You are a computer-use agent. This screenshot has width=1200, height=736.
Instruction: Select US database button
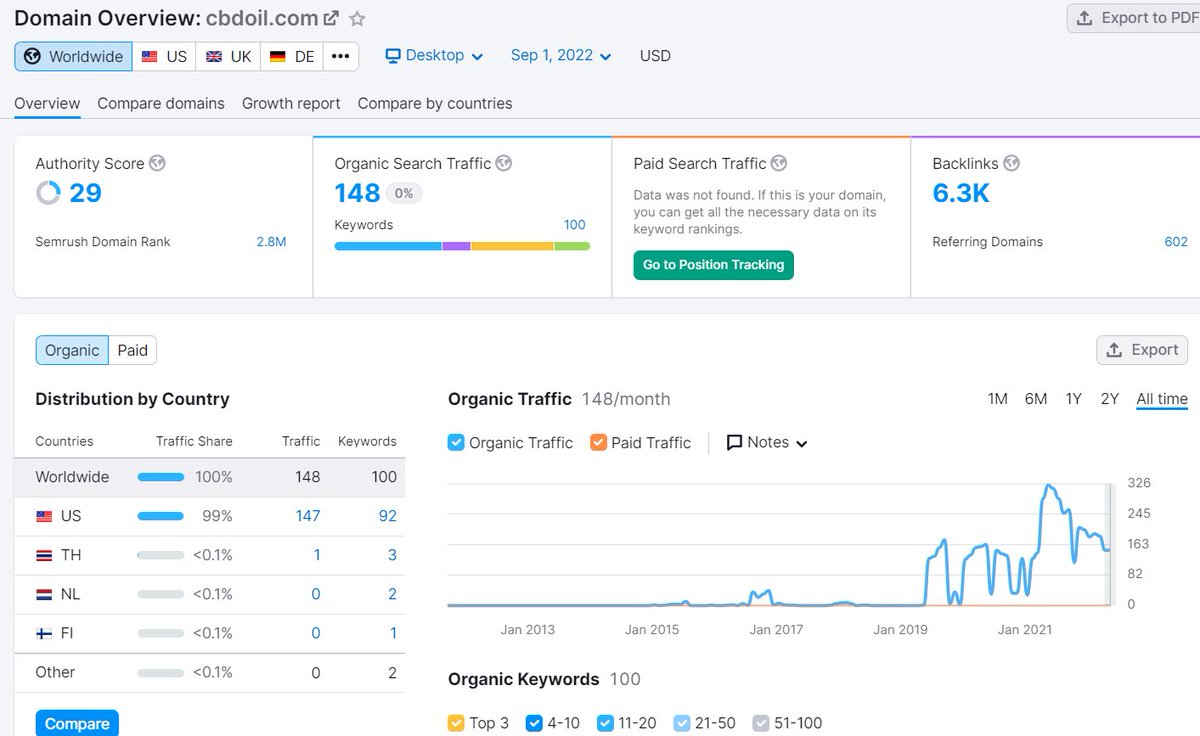[x=164, y=56]
